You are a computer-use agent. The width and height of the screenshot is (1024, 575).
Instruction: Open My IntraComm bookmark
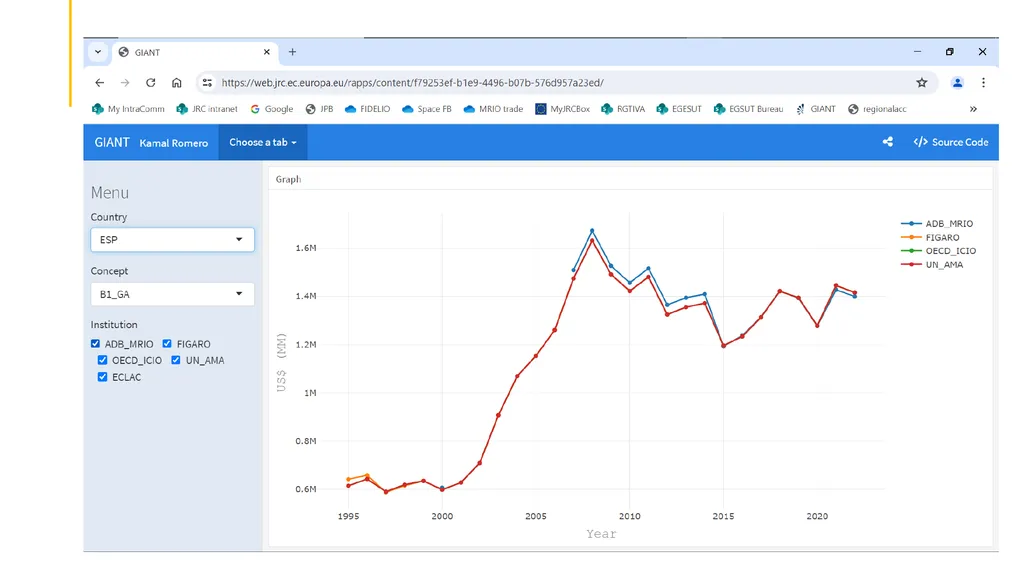point(128,109)
